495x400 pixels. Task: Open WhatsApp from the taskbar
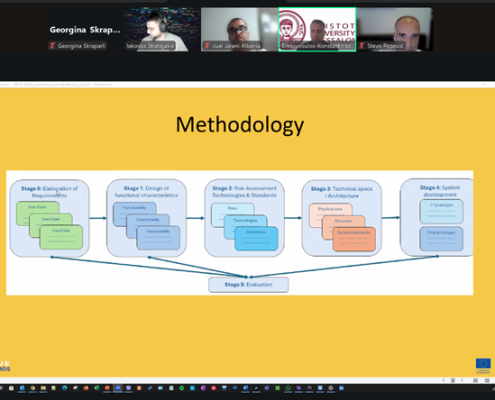(x=288, y=388)
